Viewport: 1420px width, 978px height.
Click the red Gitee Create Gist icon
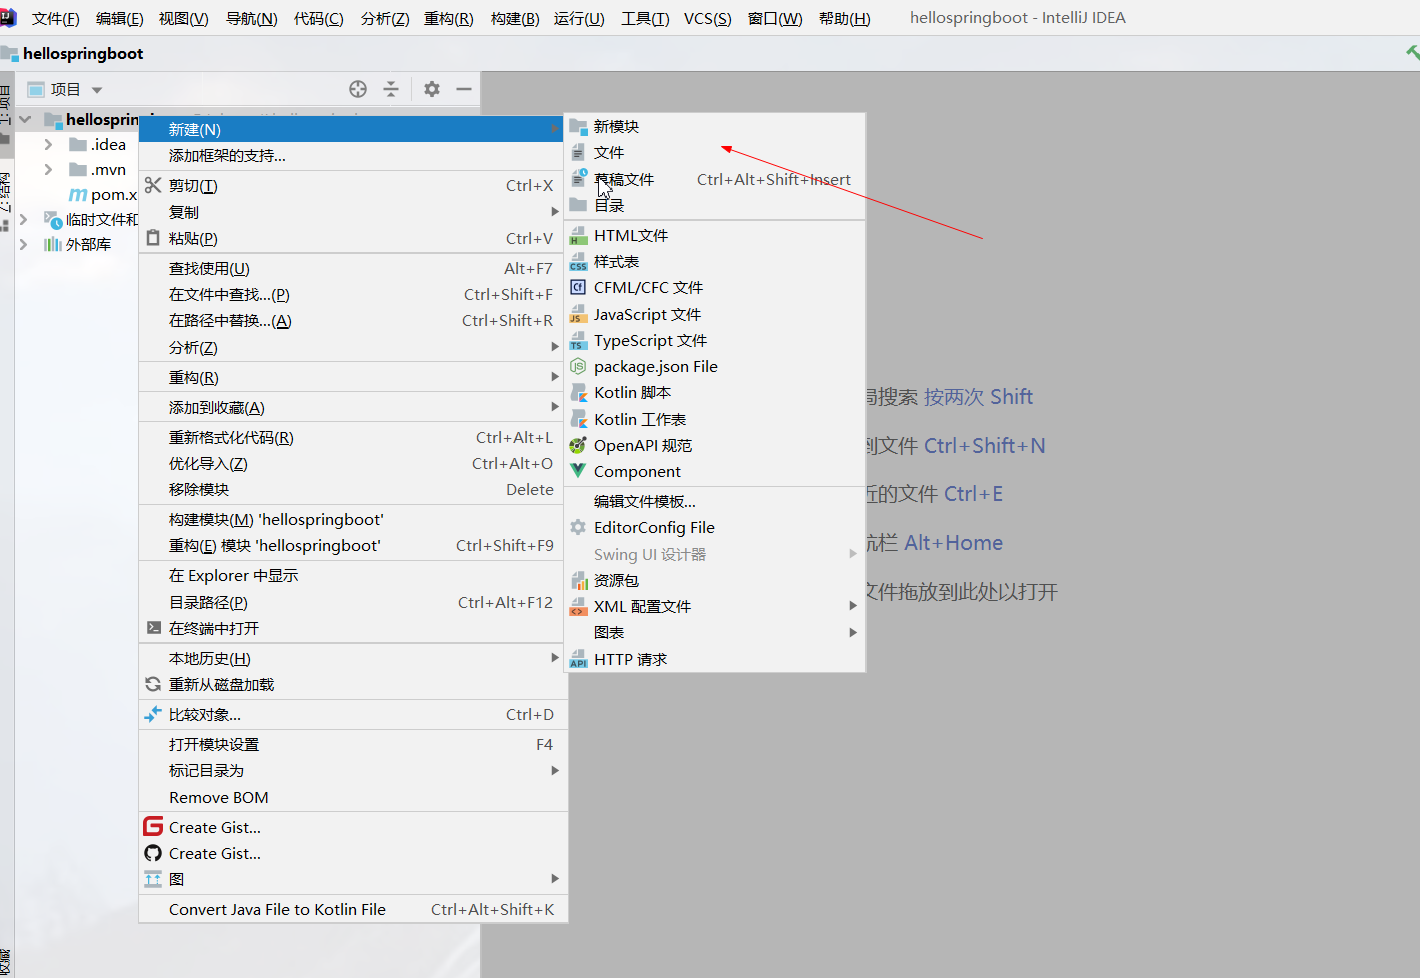click(153, 827)
